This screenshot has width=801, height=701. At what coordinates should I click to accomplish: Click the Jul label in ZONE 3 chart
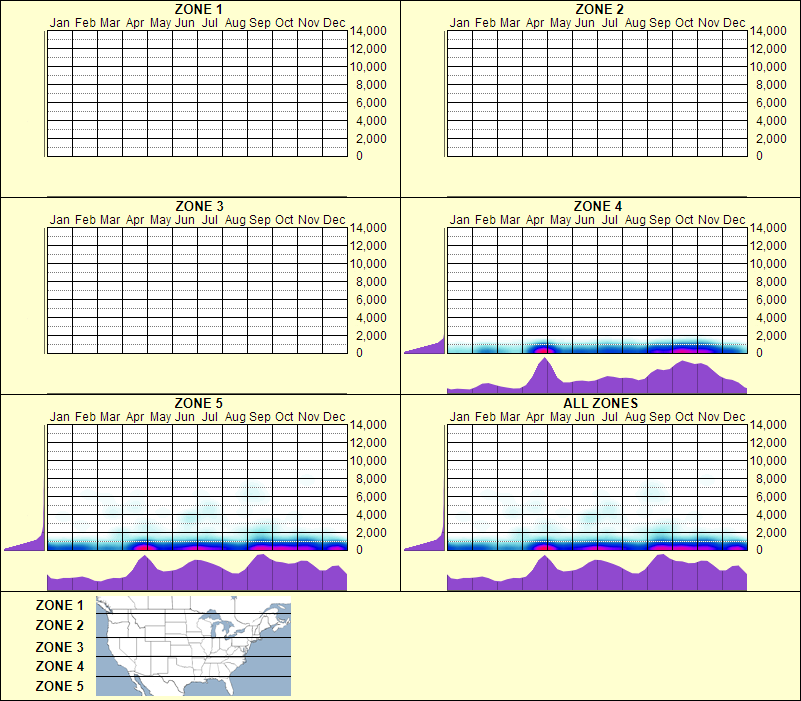pos(209,220)
